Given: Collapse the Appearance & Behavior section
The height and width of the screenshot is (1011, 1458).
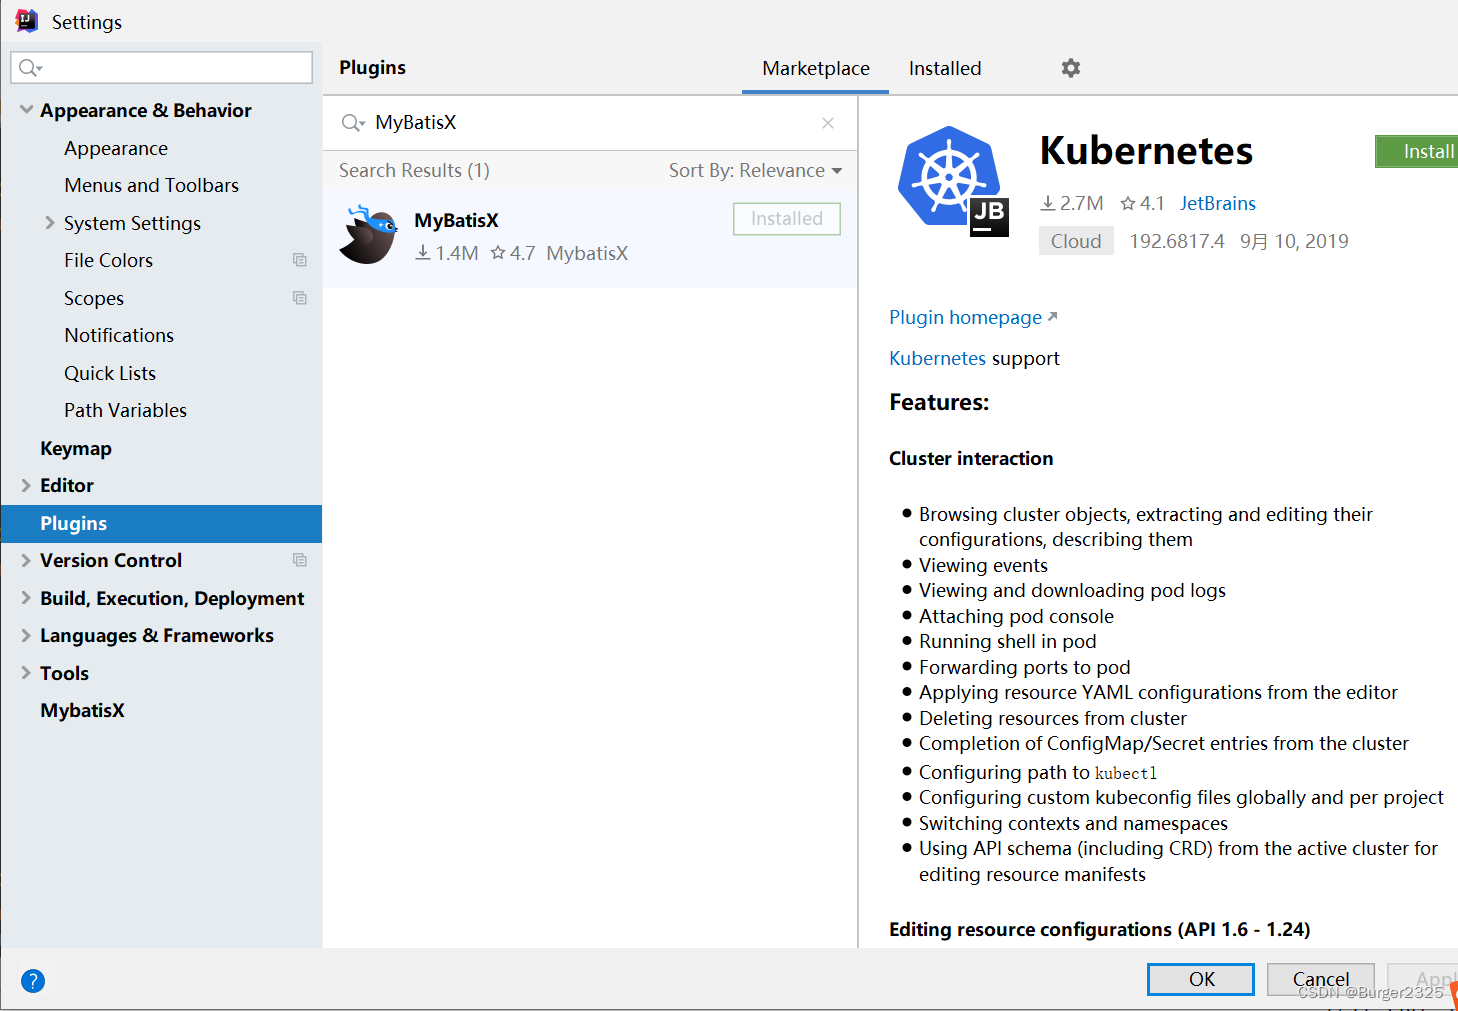Looking at the screenshot, I should tap(27, 110).
